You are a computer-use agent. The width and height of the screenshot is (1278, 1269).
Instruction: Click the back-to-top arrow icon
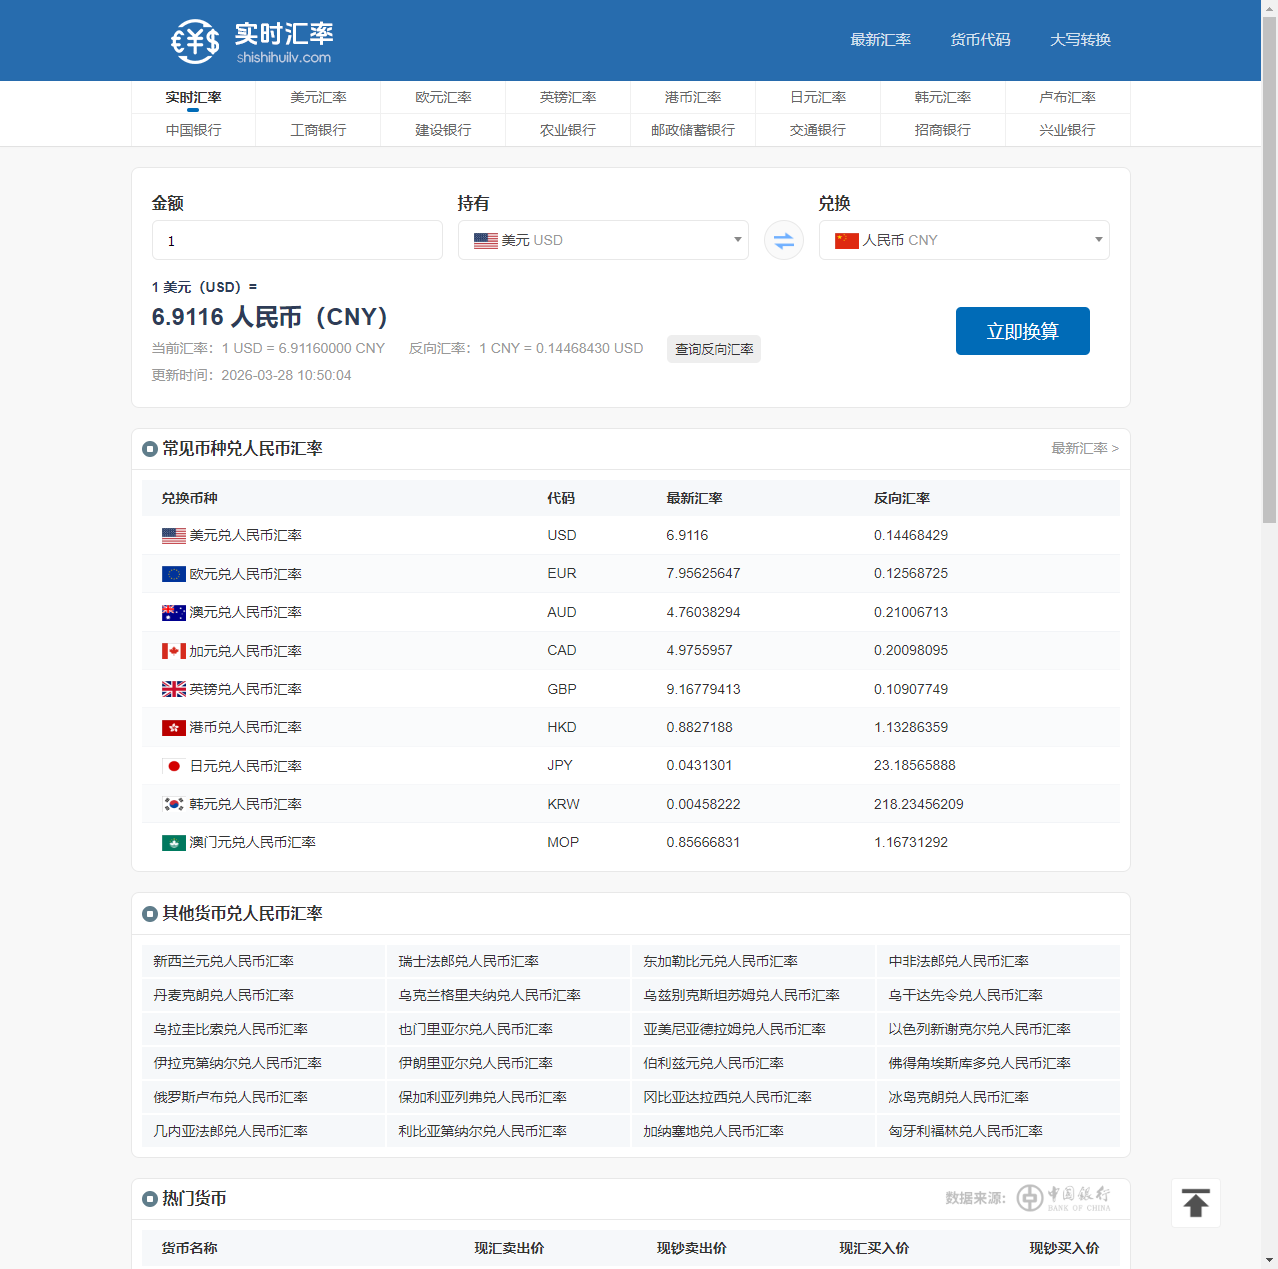tap(1195, 1202)
